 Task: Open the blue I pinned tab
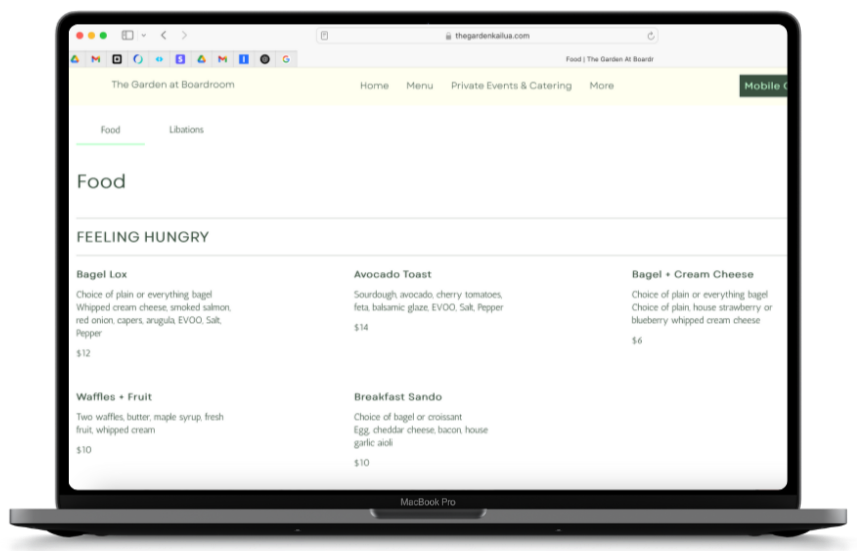244,59
